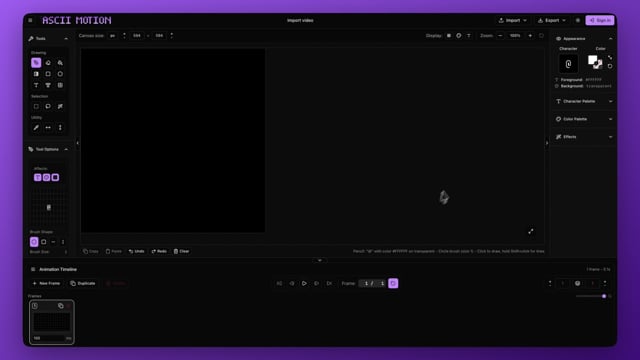This screenshot has width=640, height=360.
Task: Open the settings gear beside Export
Action: point(578,20)
